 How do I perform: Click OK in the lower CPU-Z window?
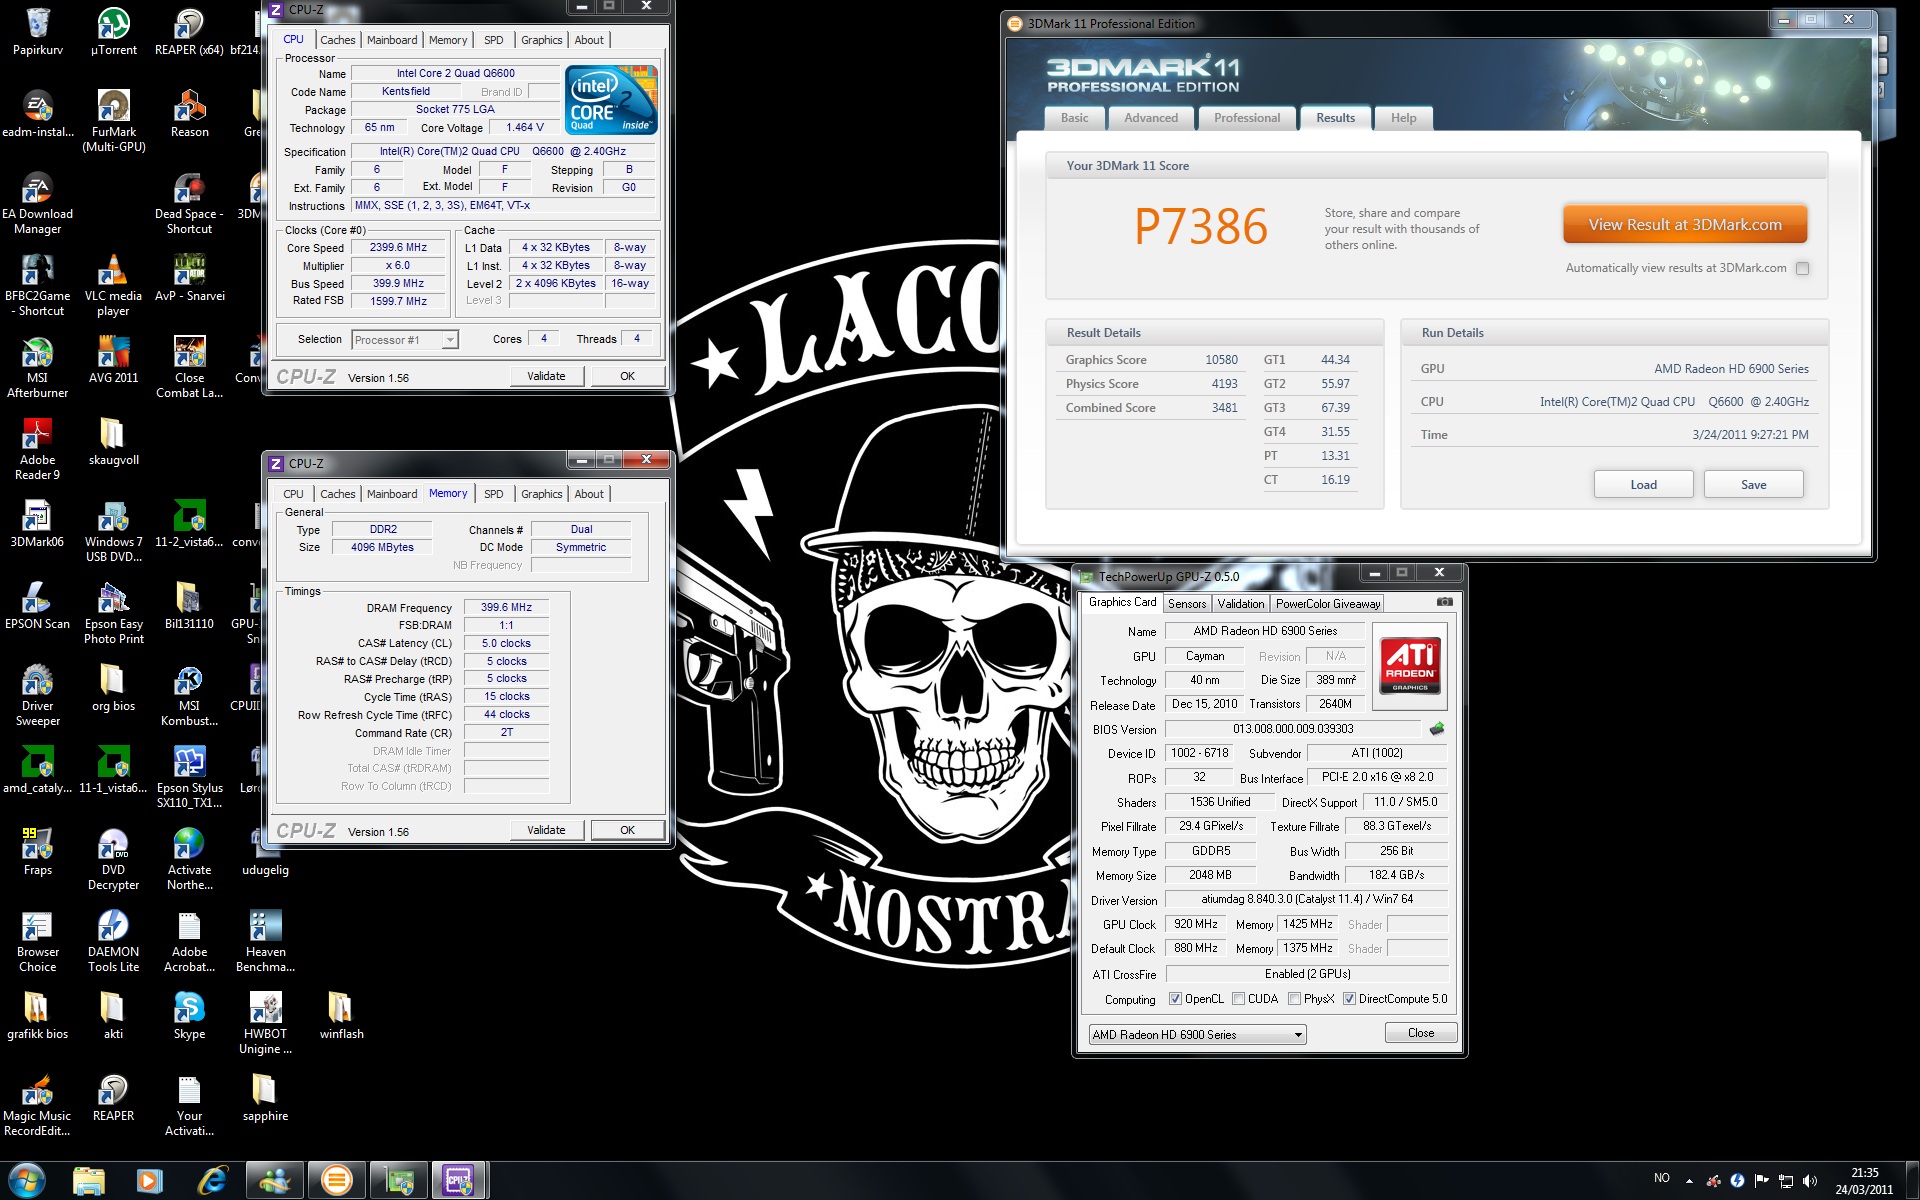pyautogui.click(x=627, y=830)
